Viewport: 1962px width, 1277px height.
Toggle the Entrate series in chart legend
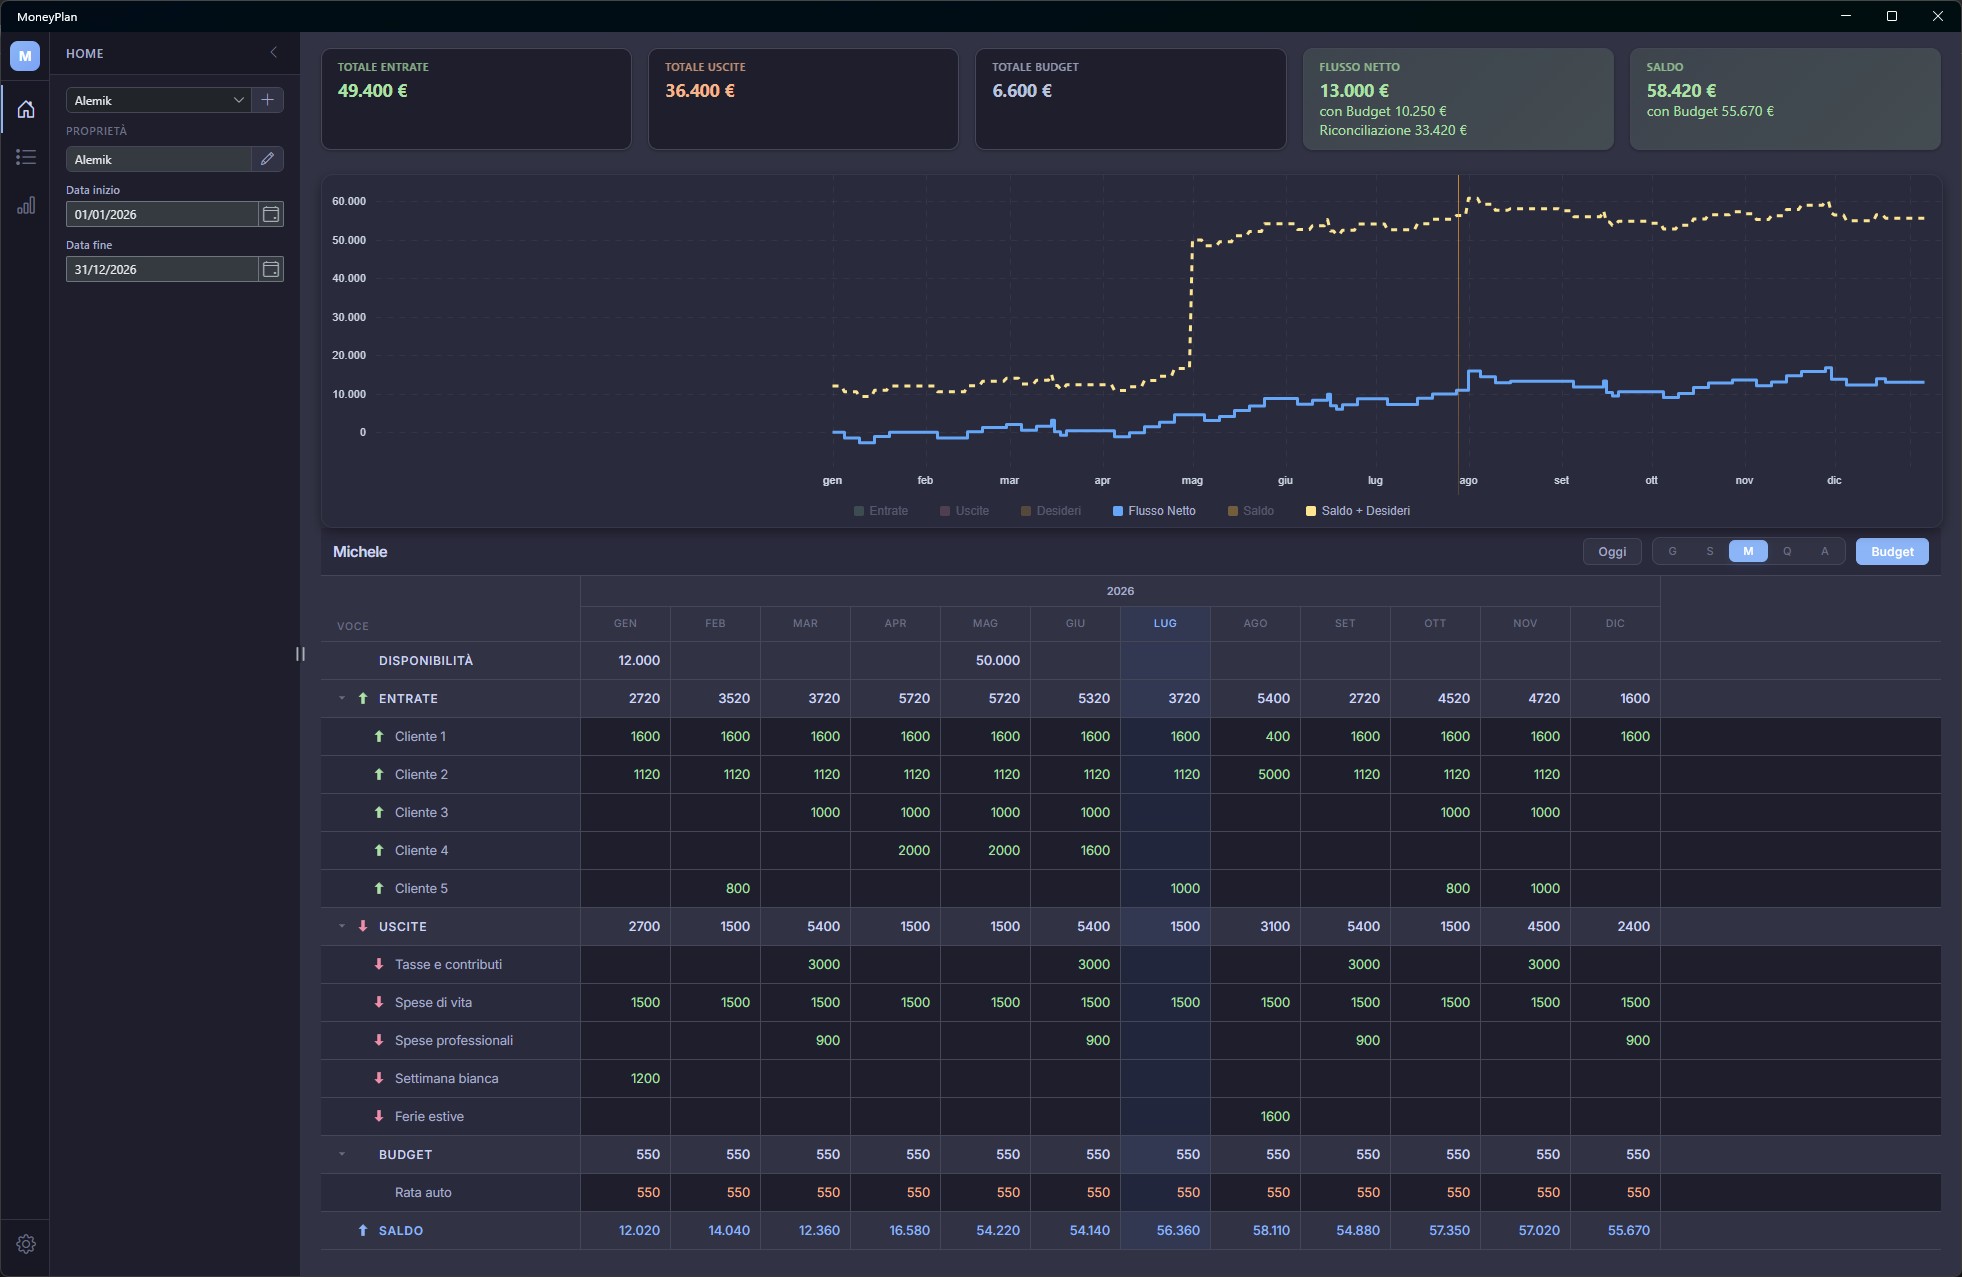[881, 511]
